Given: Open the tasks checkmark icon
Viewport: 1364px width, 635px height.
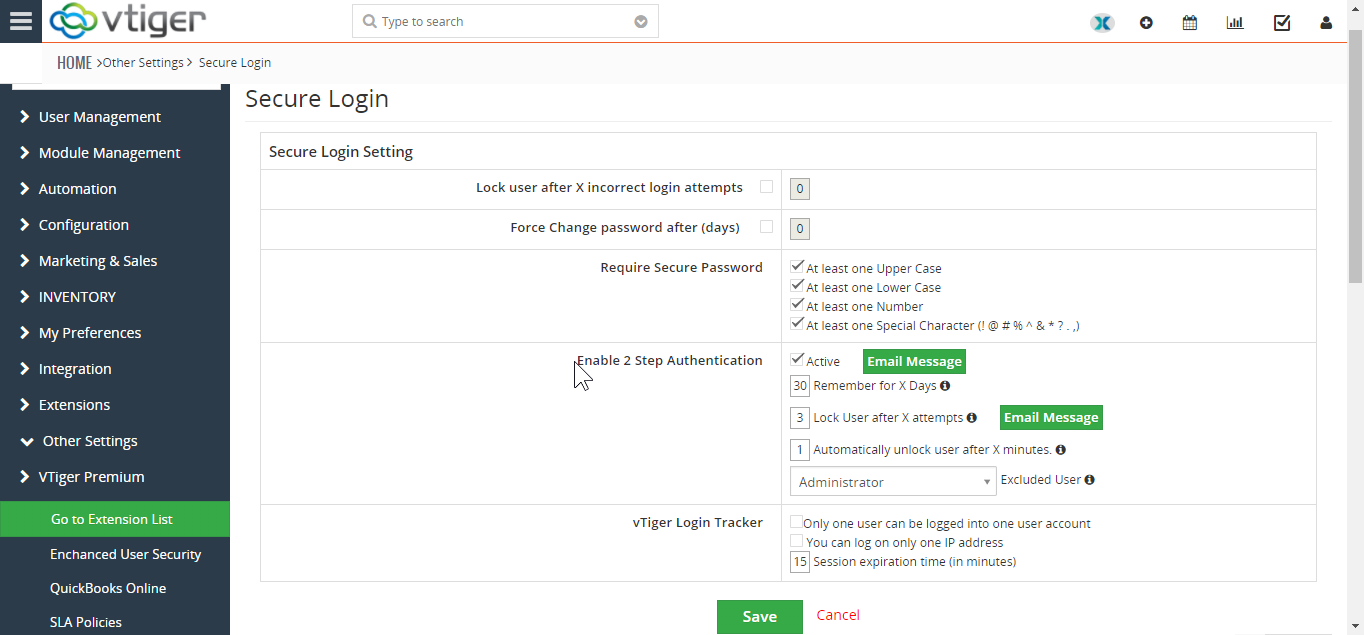Looking at the screenshot, I should [x=1282, y=22].
